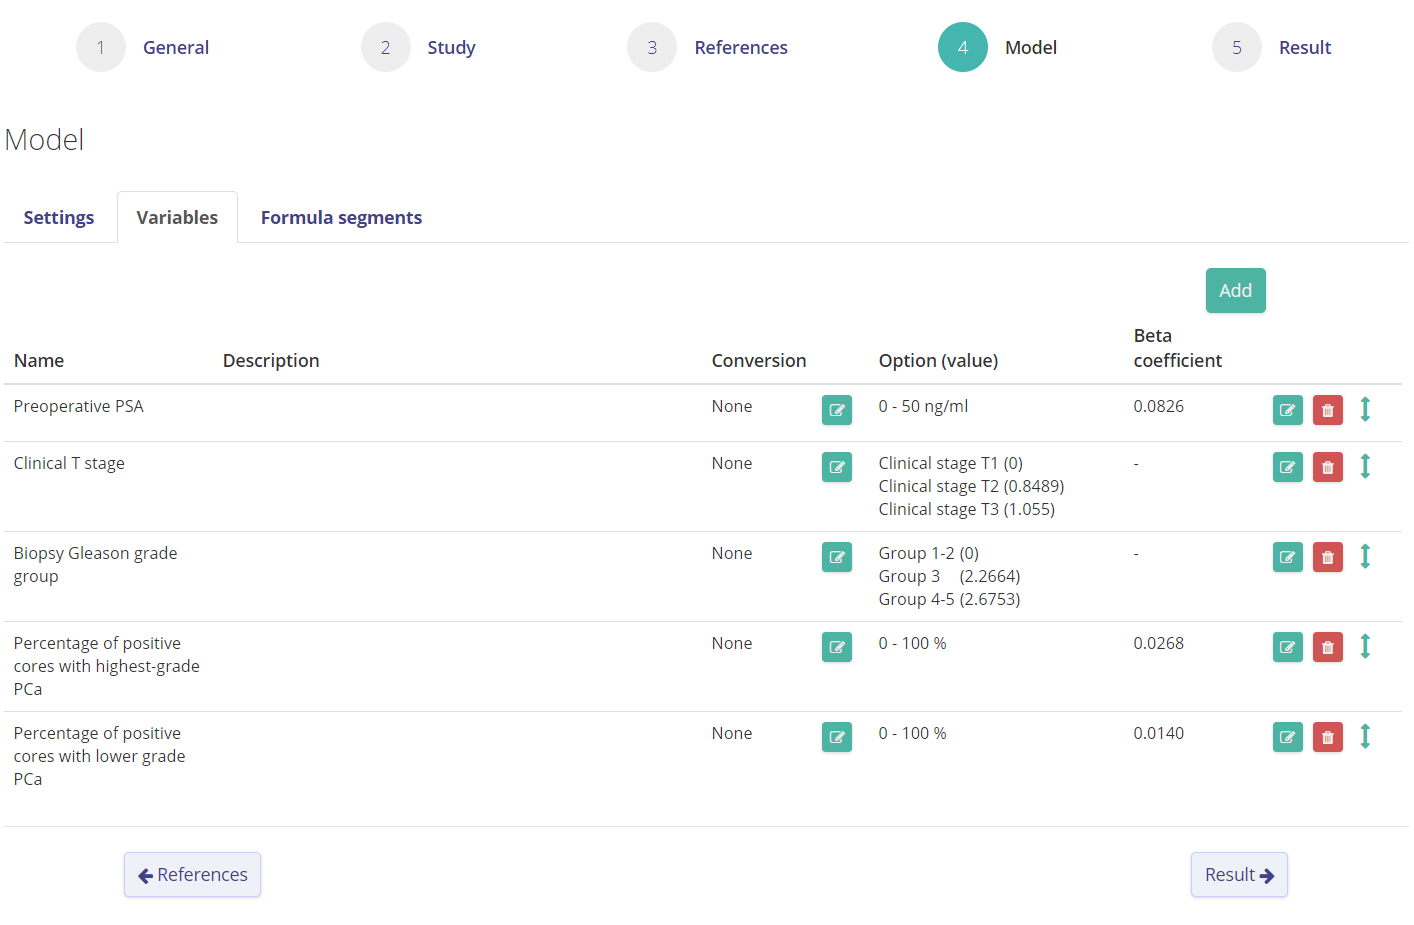
Task: Edit the Clinical T stage variable
Action: pos(1287,467)
